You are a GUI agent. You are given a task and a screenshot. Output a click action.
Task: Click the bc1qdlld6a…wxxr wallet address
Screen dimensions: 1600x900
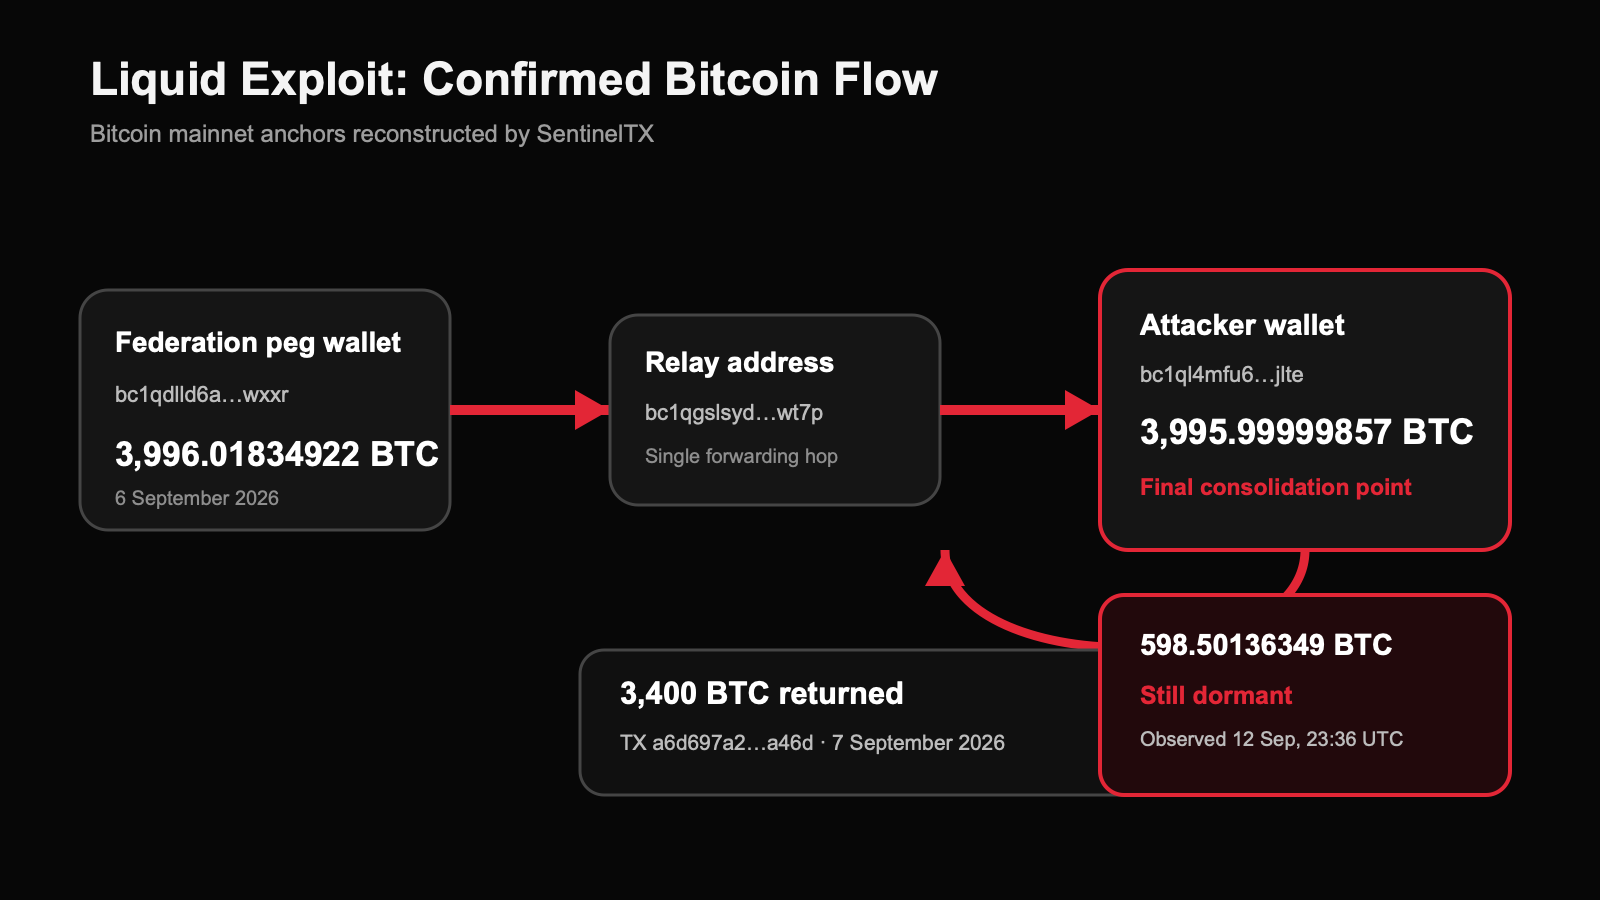click(202, 395)
